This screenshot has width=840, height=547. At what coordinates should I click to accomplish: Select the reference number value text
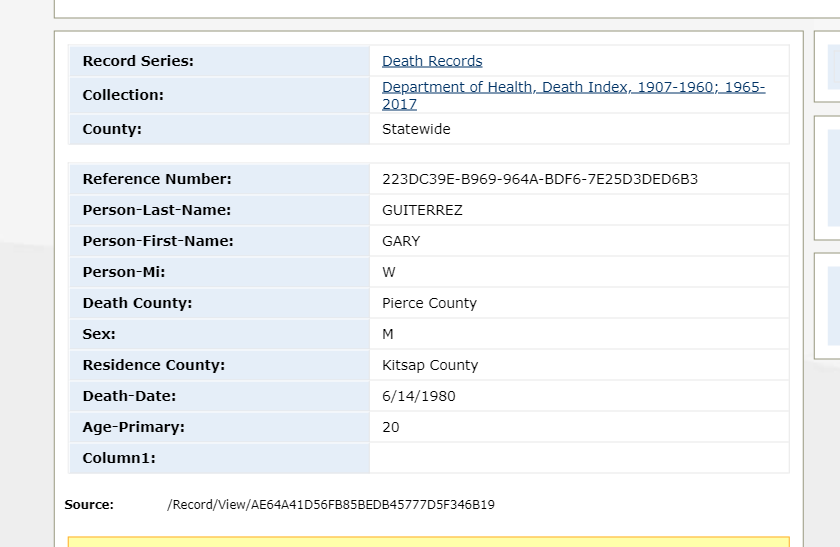(539, 179)
